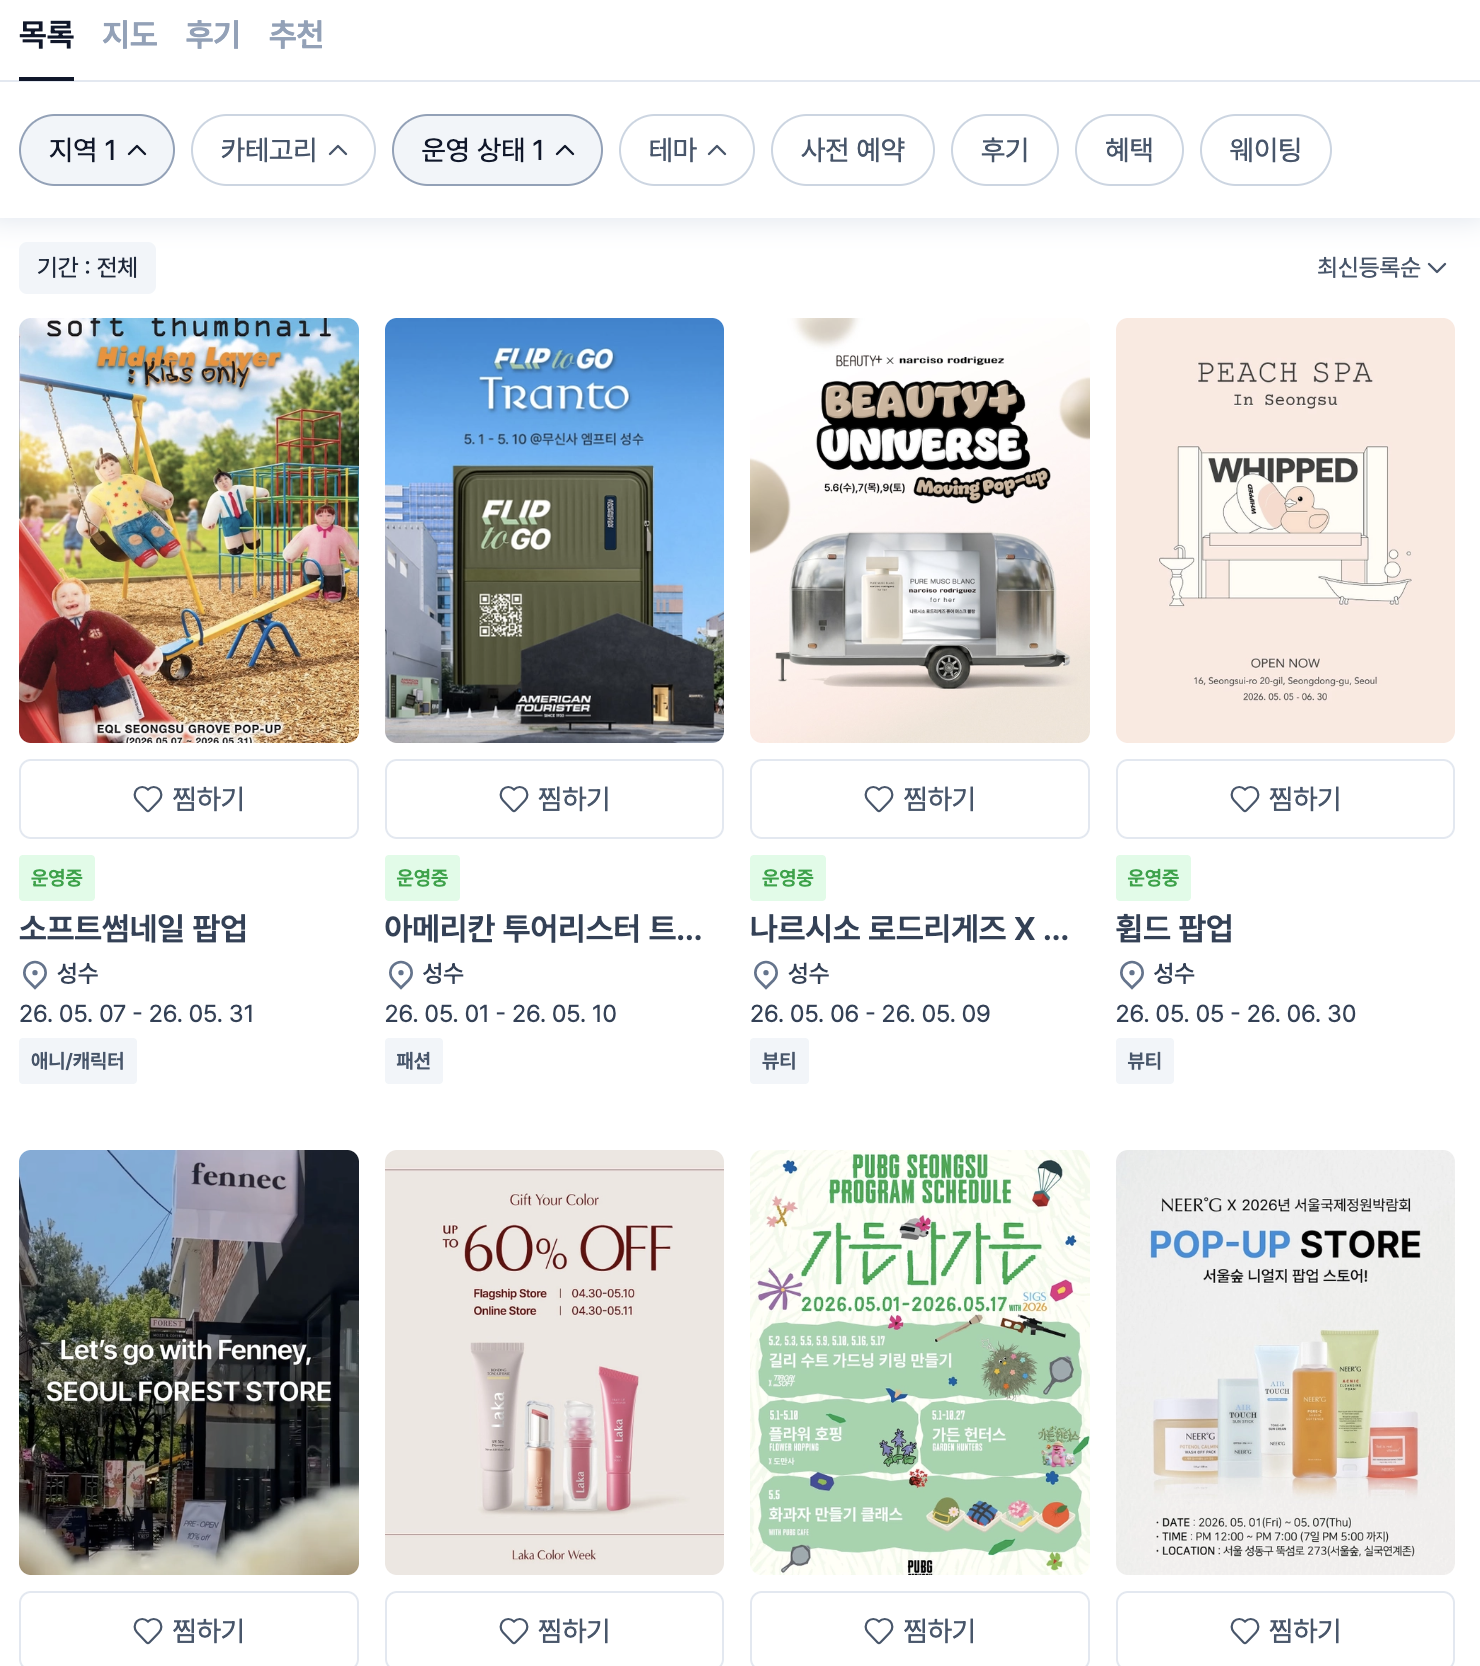The image size is (1480, 1666).
Task: Open the Beauty+ Universe poster
Action: [x=920, y=530]
